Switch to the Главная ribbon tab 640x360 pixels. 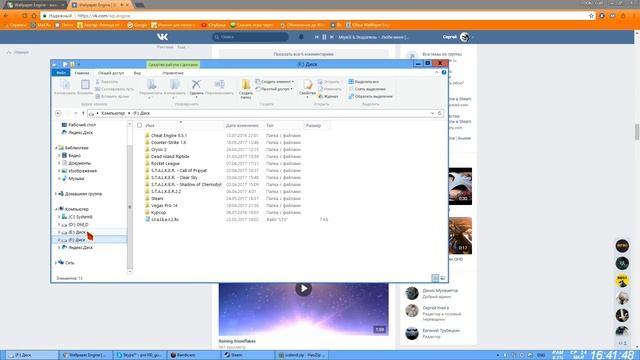(x=82, y=73)
